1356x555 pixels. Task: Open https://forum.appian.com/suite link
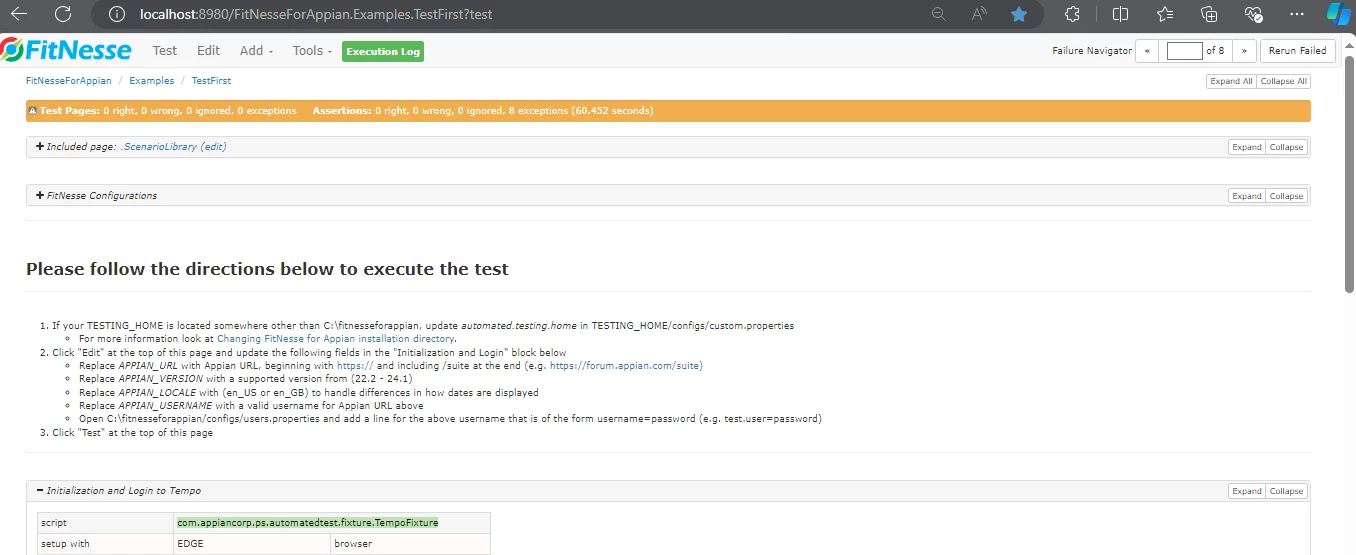625,366
